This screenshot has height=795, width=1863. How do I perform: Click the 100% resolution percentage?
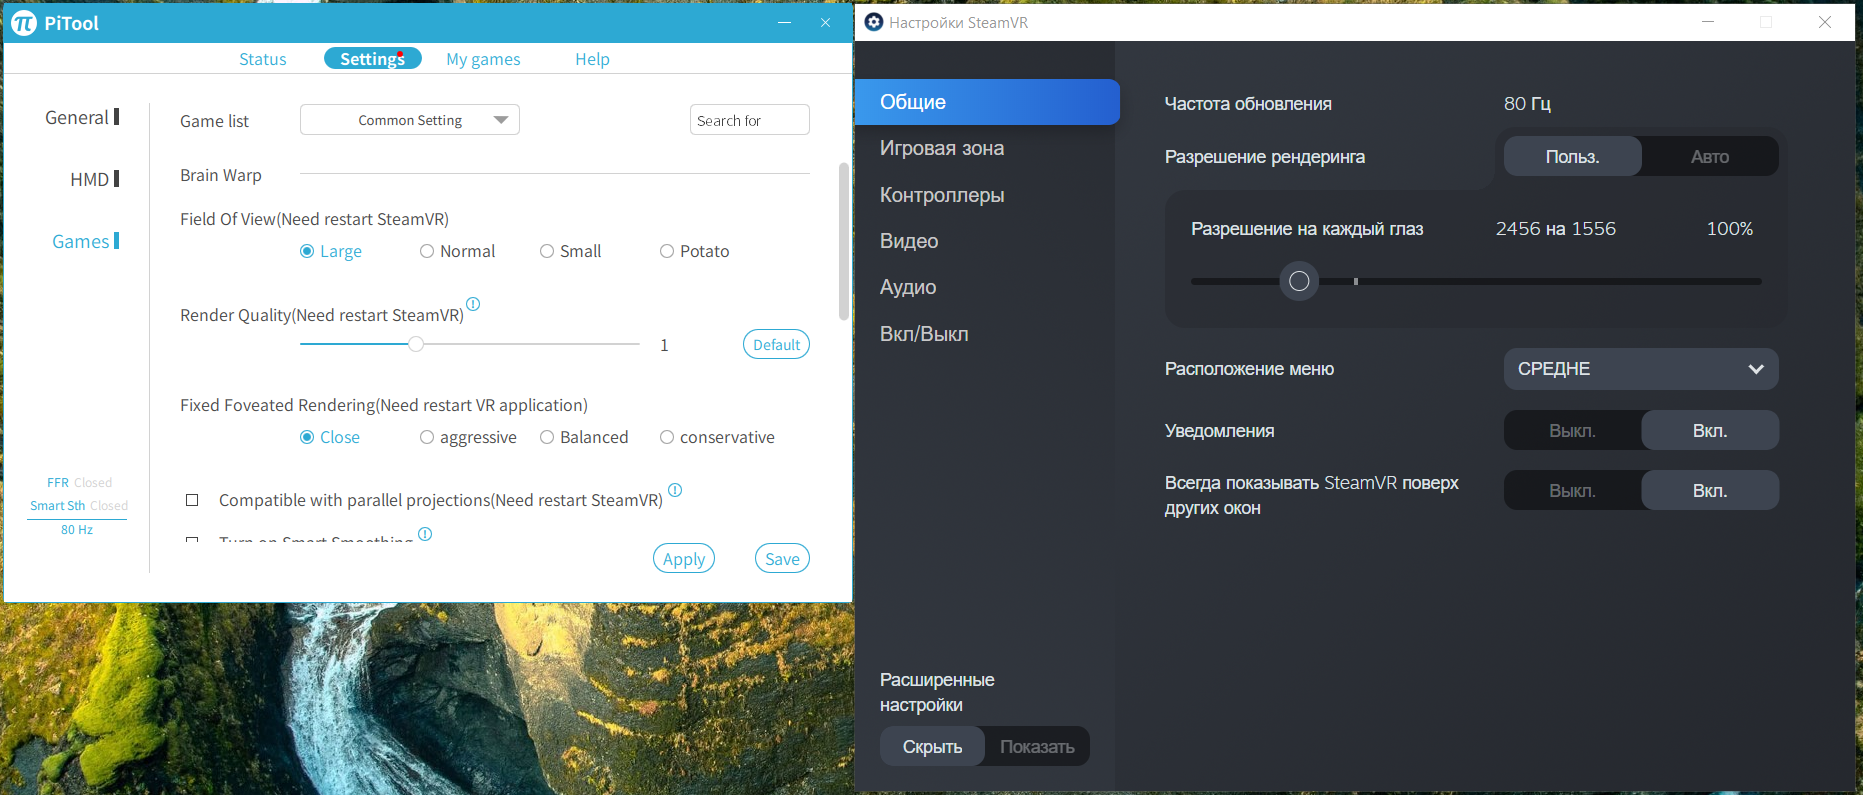(x=1730, y=229)
